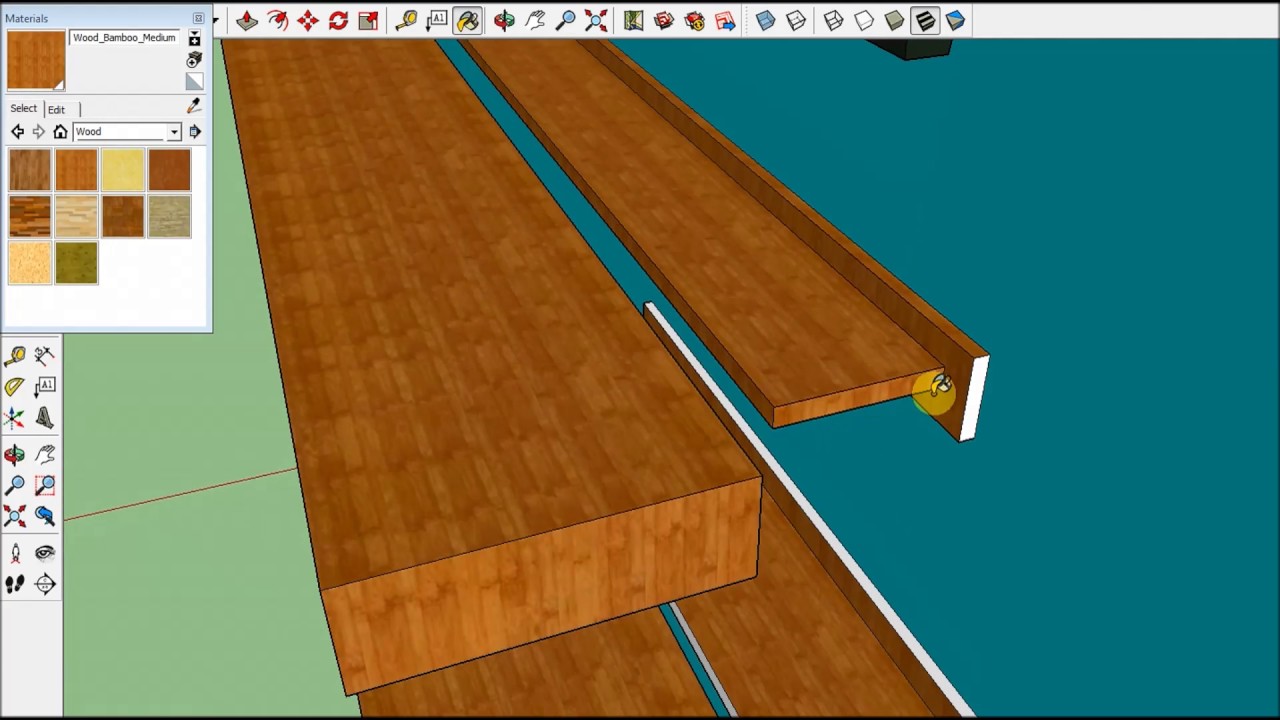Select the Tape Measure tool in top toolbar
This screenshot has width=1280, height=720.
click(x=406, y=20)
